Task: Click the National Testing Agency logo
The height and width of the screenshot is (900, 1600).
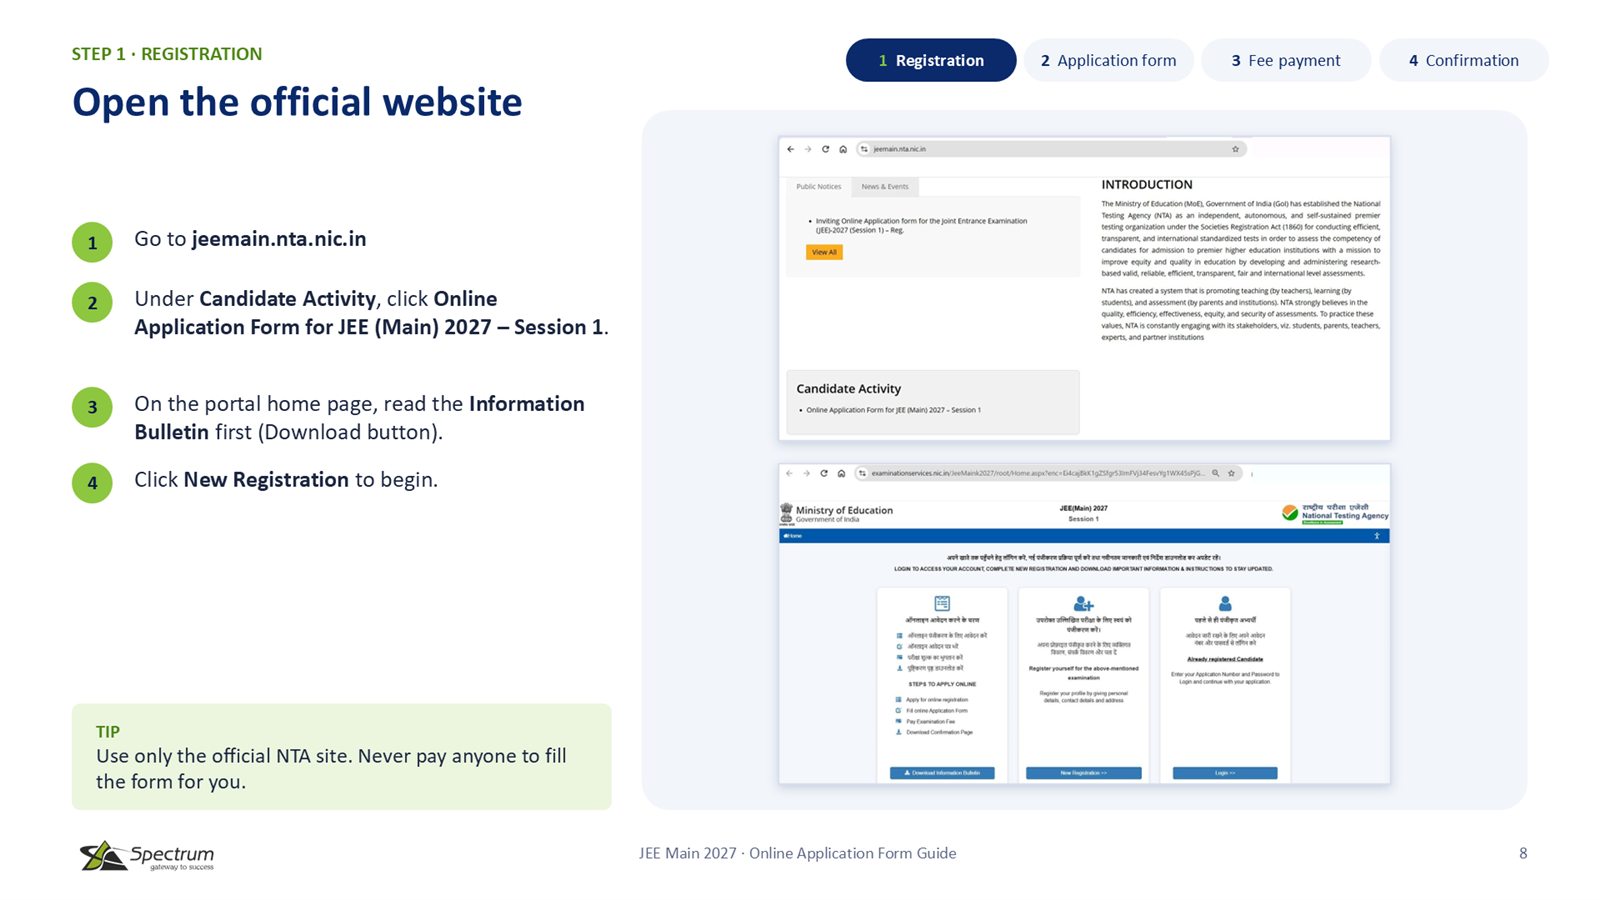Action: click(1335, 513)
